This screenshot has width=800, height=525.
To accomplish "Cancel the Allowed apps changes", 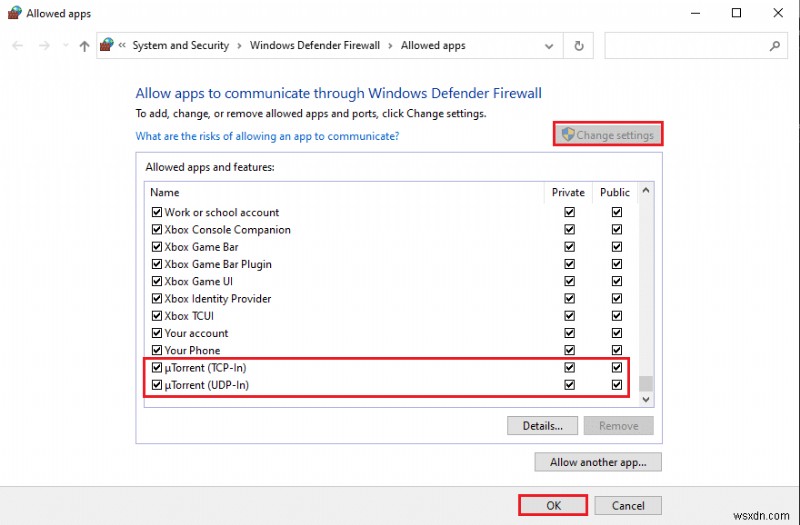I will pyautogui.click(x=628, y=506).
